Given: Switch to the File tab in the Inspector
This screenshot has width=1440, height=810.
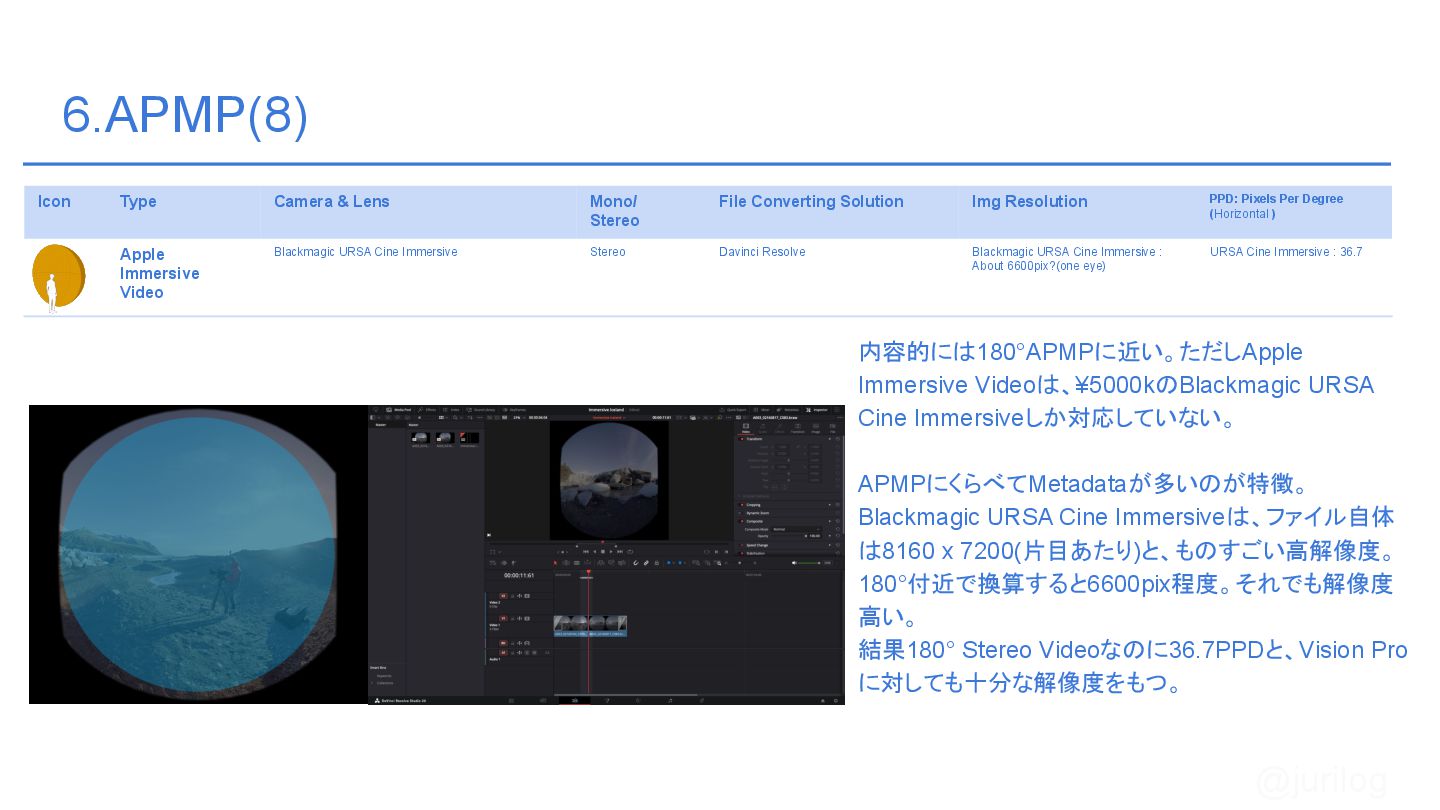Looking at the screenshot, I should (832, 428).
